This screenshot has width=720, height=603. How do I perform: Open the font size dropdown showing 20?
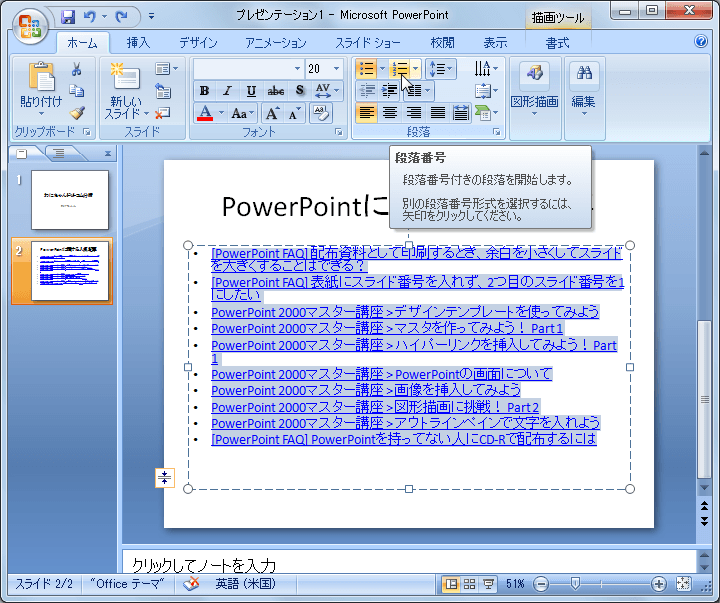(x=336, y=69)
